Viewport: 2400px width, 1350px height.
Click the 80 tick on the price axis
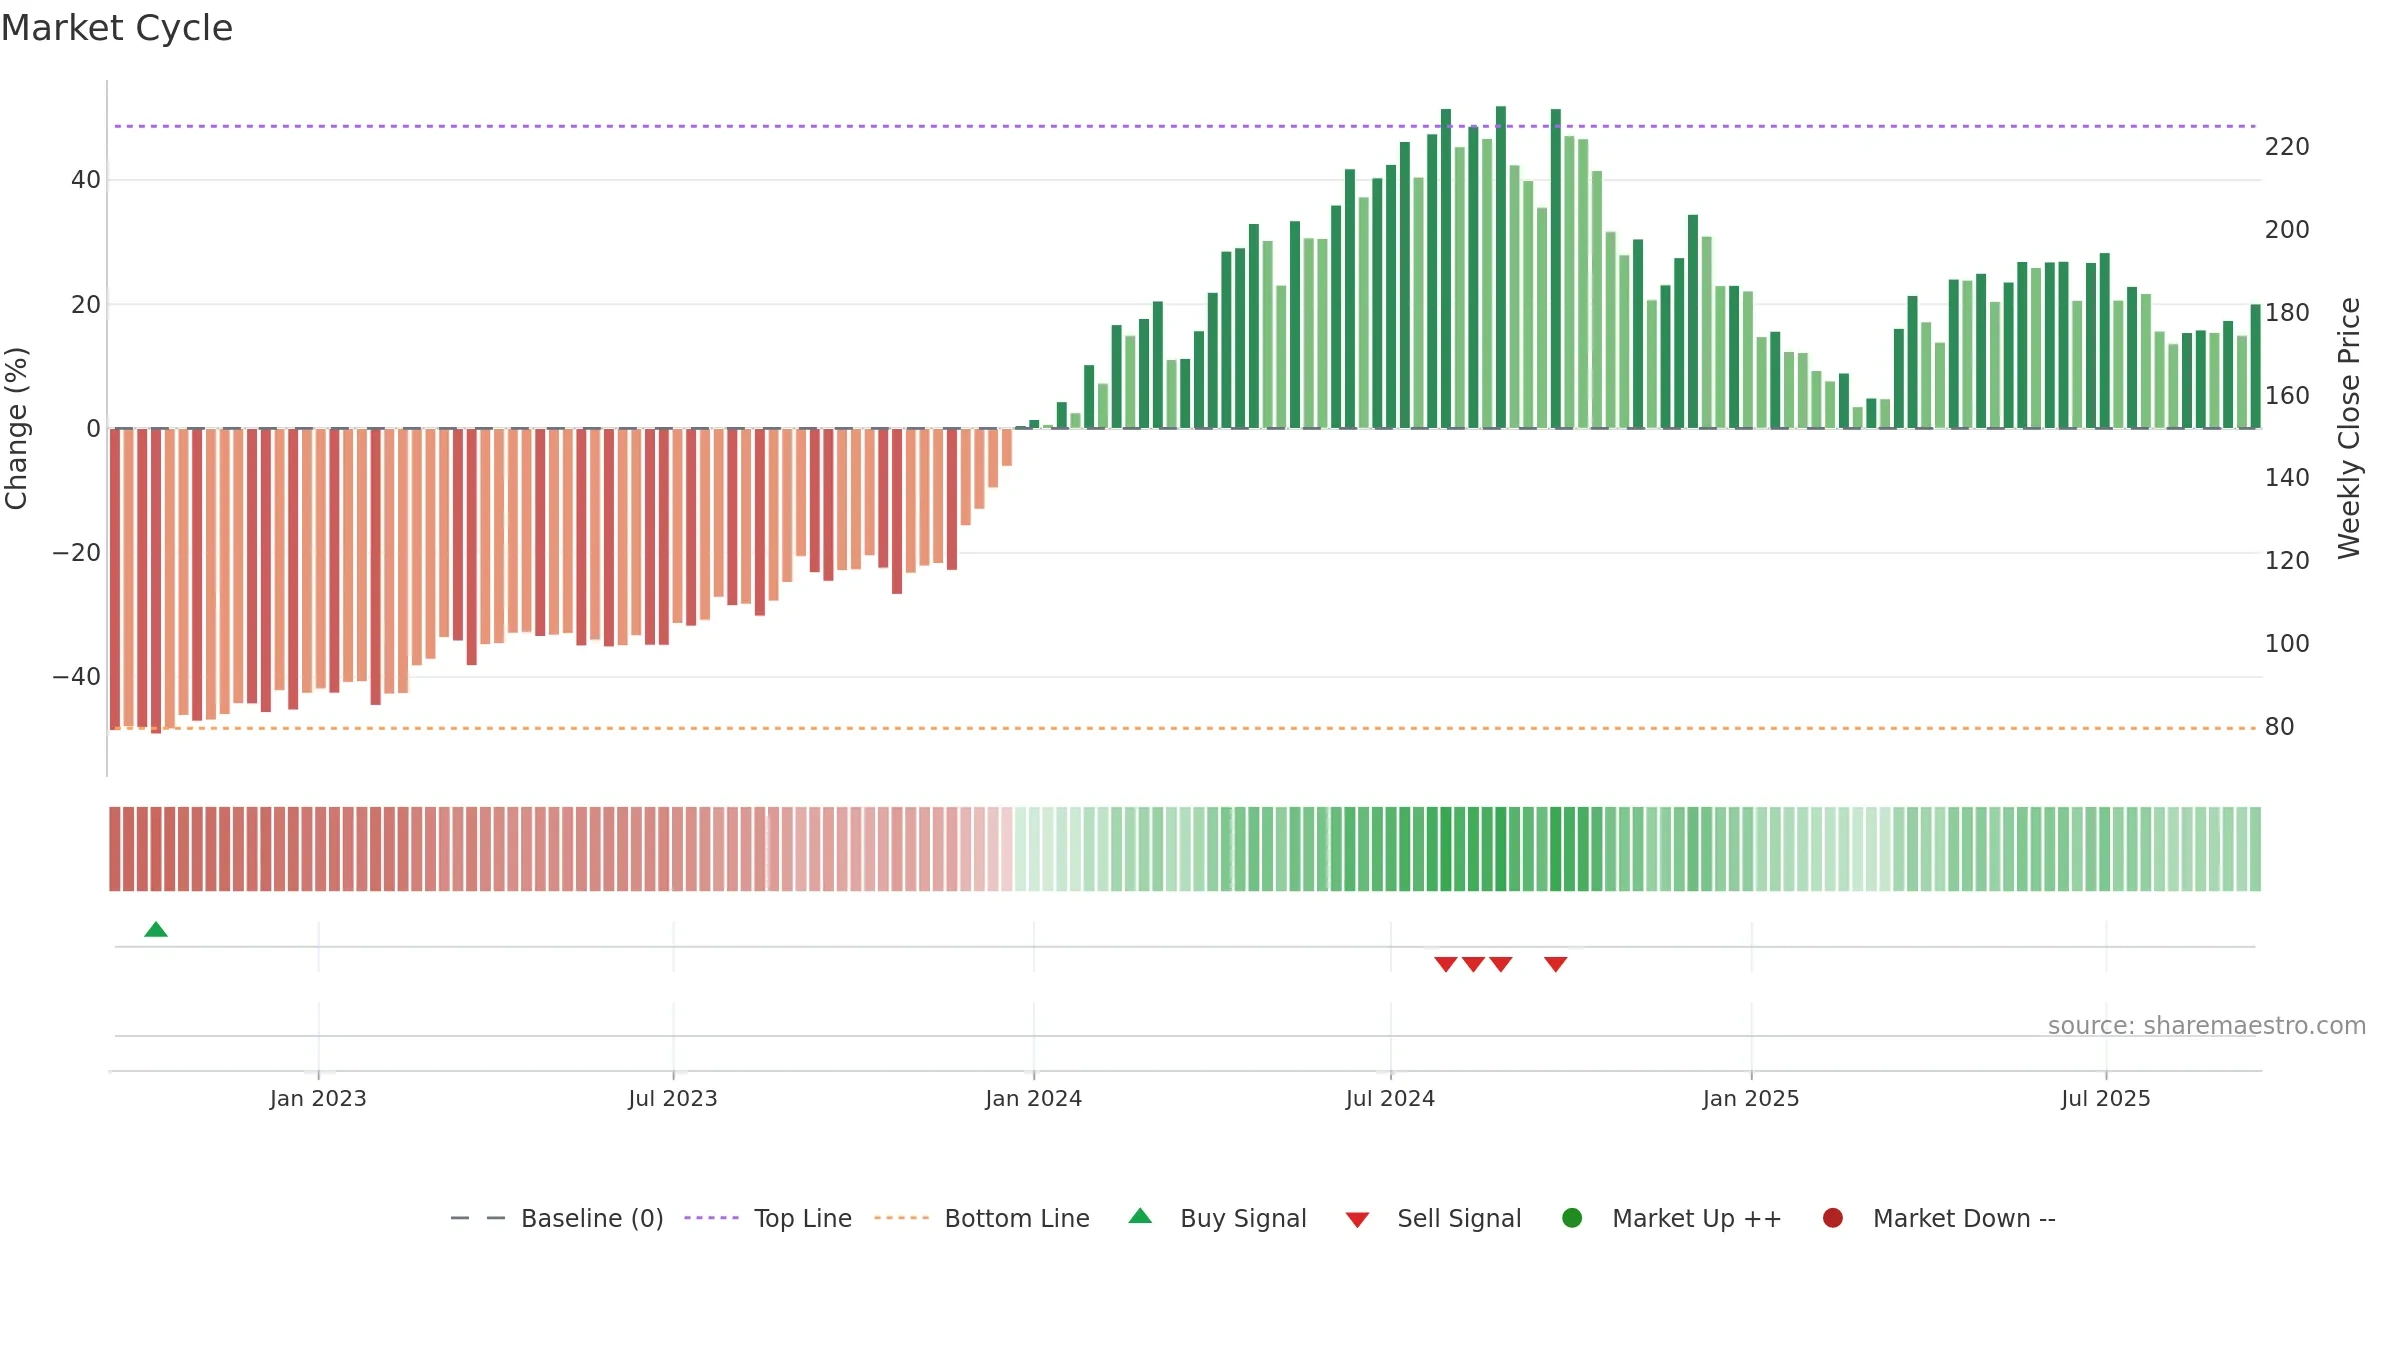pyautogui.click(x=2280, y=727)
